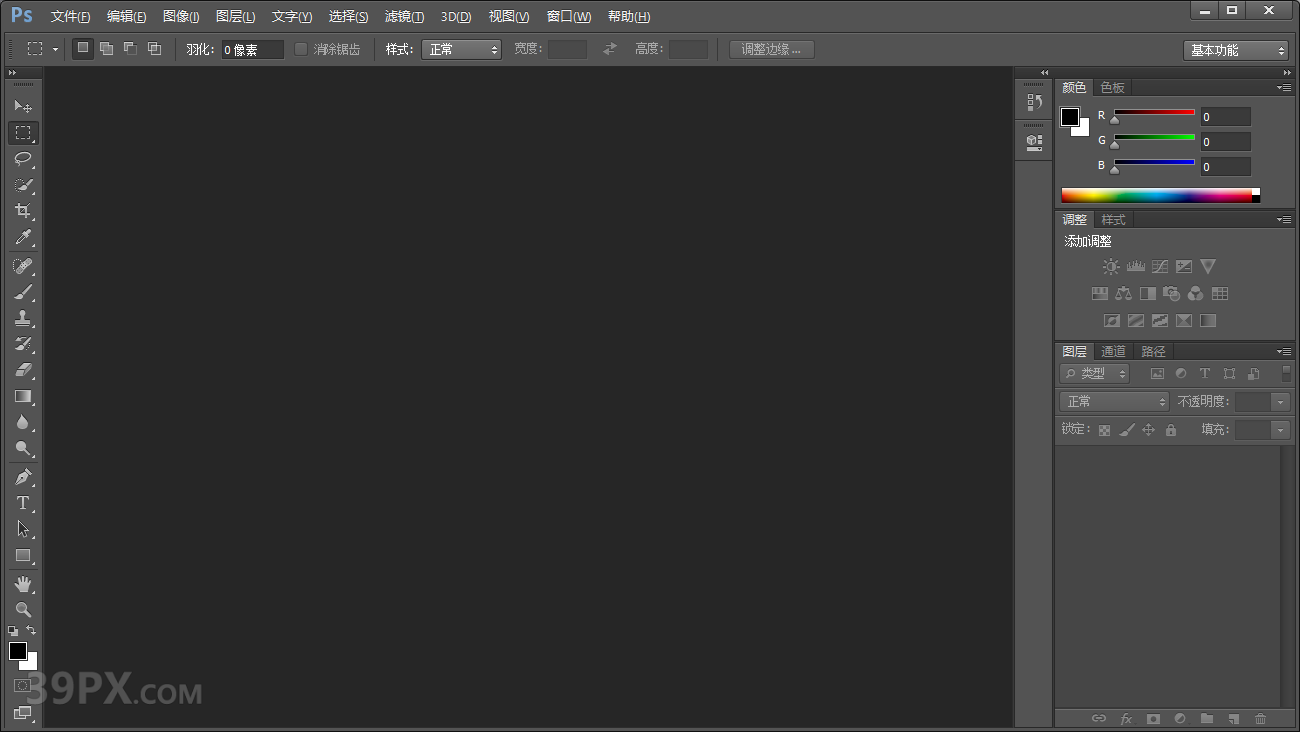Expand the workspace switcher dropdown
This screenshot has width=1300, height=732.
[1236, 49]
